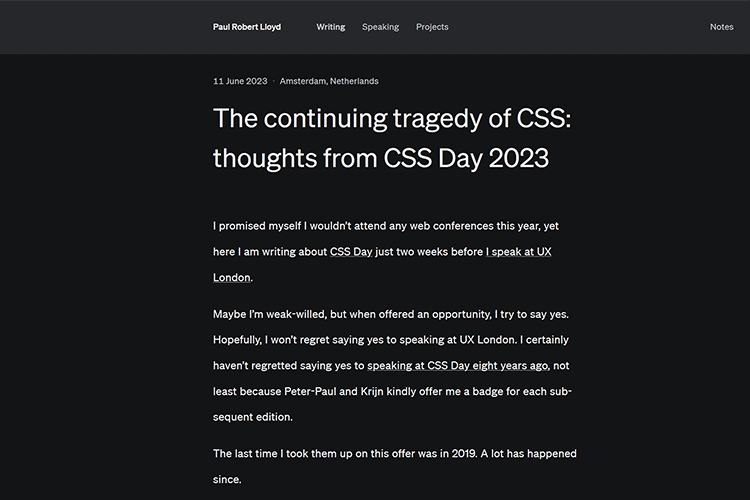Image resolution: width=750 pixels, height=500 pixels.
Task: Click the Paul Robert Lloyd site title
Action: tap(247, 27)
